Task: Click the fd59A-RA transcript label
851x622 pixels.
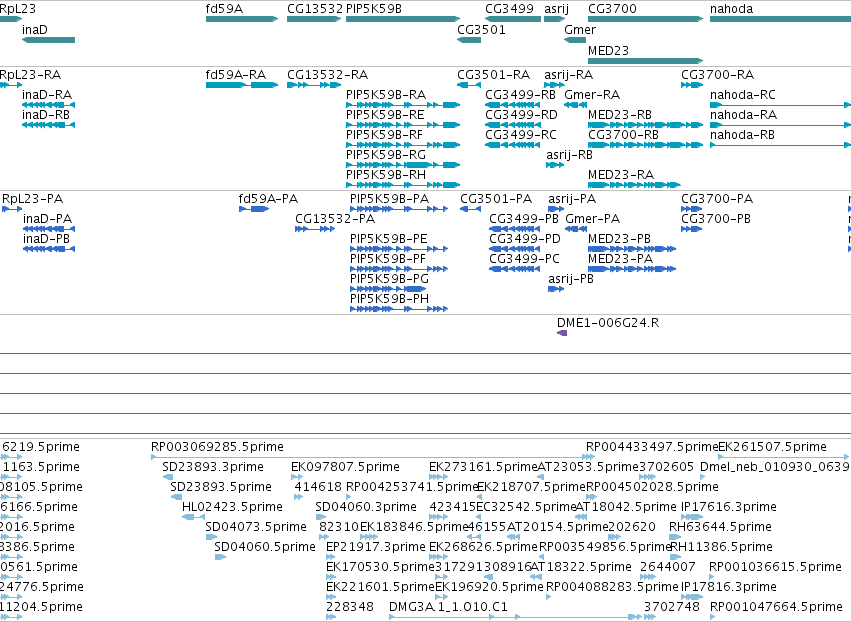Action: 236,74
